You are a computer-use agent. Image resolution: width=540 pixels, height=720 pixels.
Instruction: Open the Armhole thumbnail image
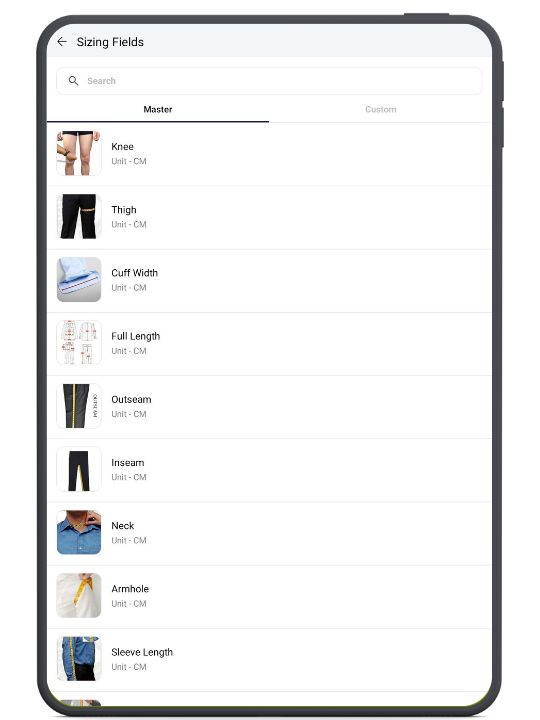(79, 596)
